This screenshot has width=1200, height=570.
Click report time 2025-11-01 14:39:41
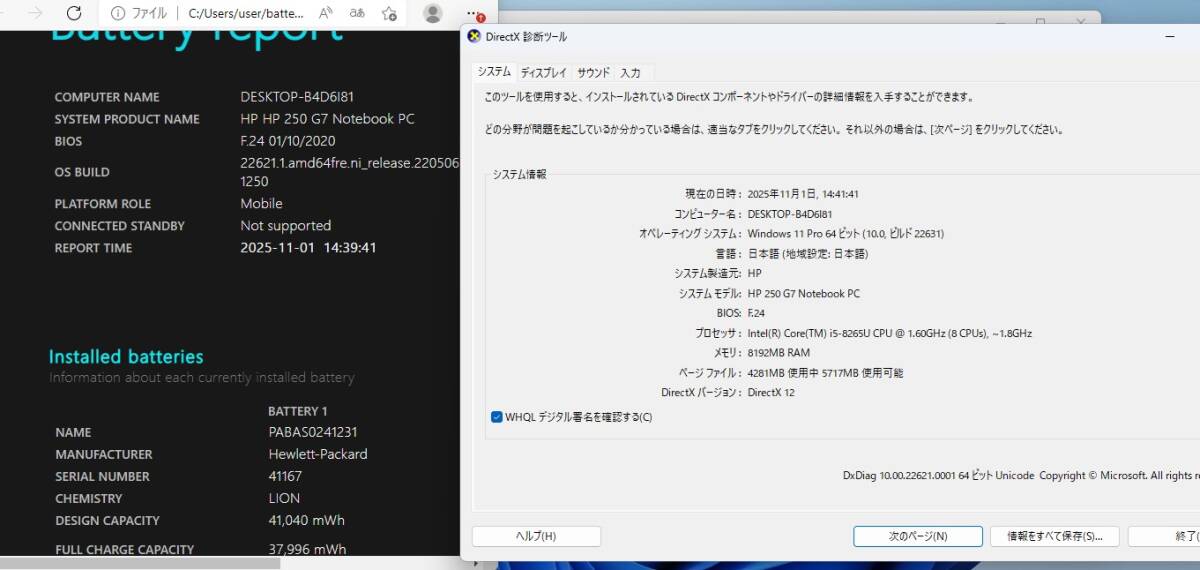tap(308, 247)
